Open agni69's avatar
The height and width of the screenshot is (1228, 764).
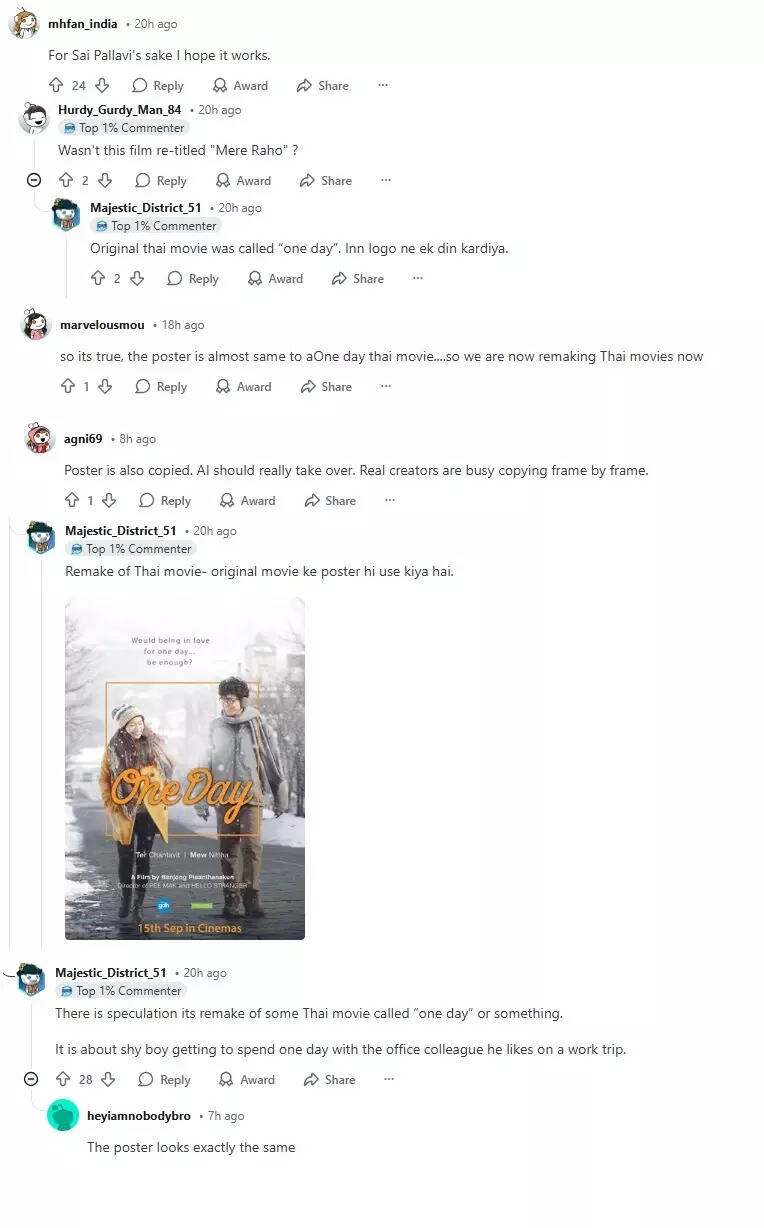point(40,438)
